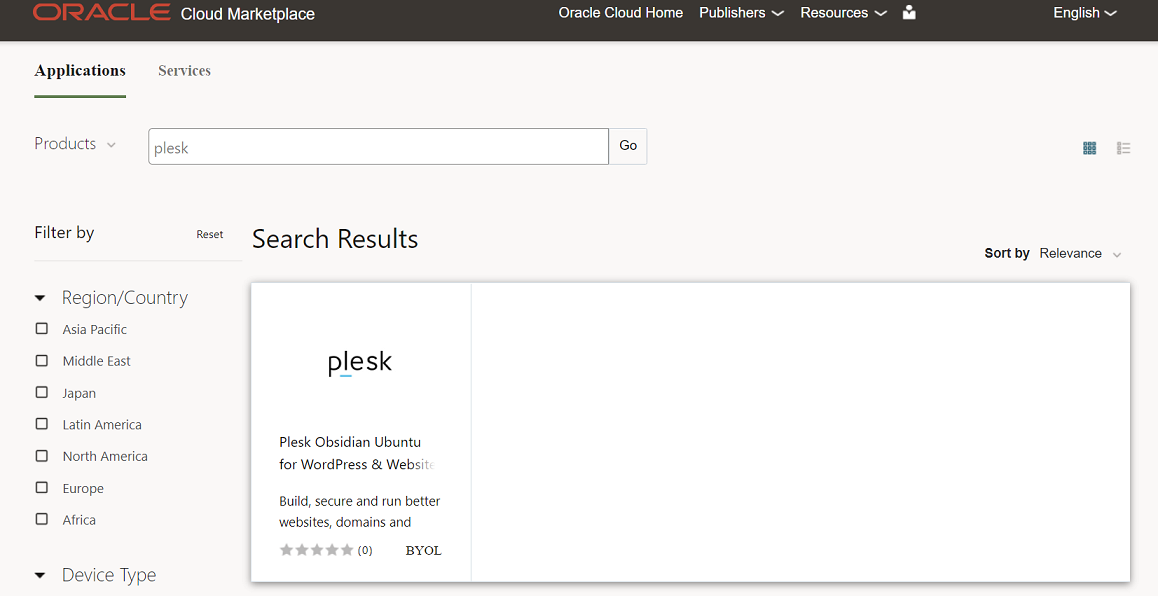This screenshot has height=596, width=1158.
Task: Switch to list view of results
Action: tap(1123, 147)
